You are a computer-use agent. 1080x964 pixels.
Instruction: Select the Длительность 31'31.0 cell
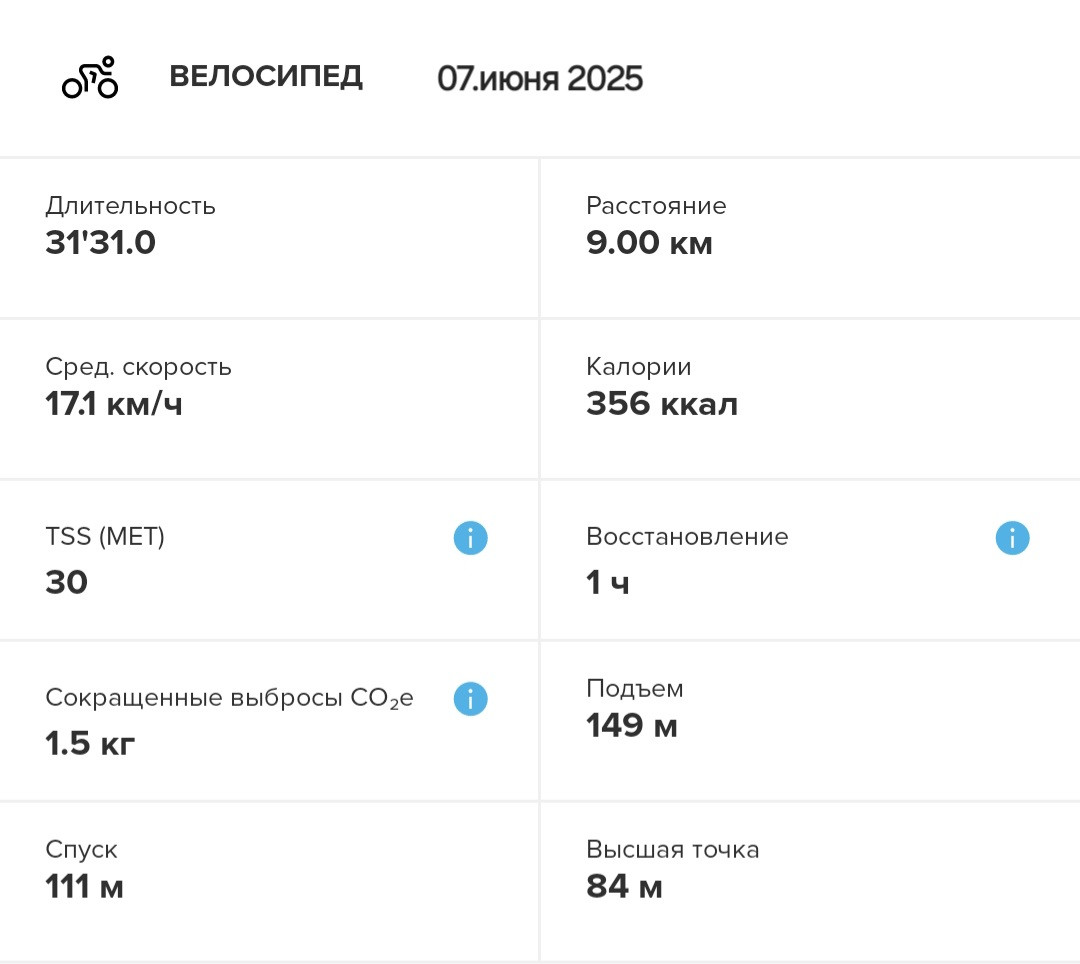point(269,238)
